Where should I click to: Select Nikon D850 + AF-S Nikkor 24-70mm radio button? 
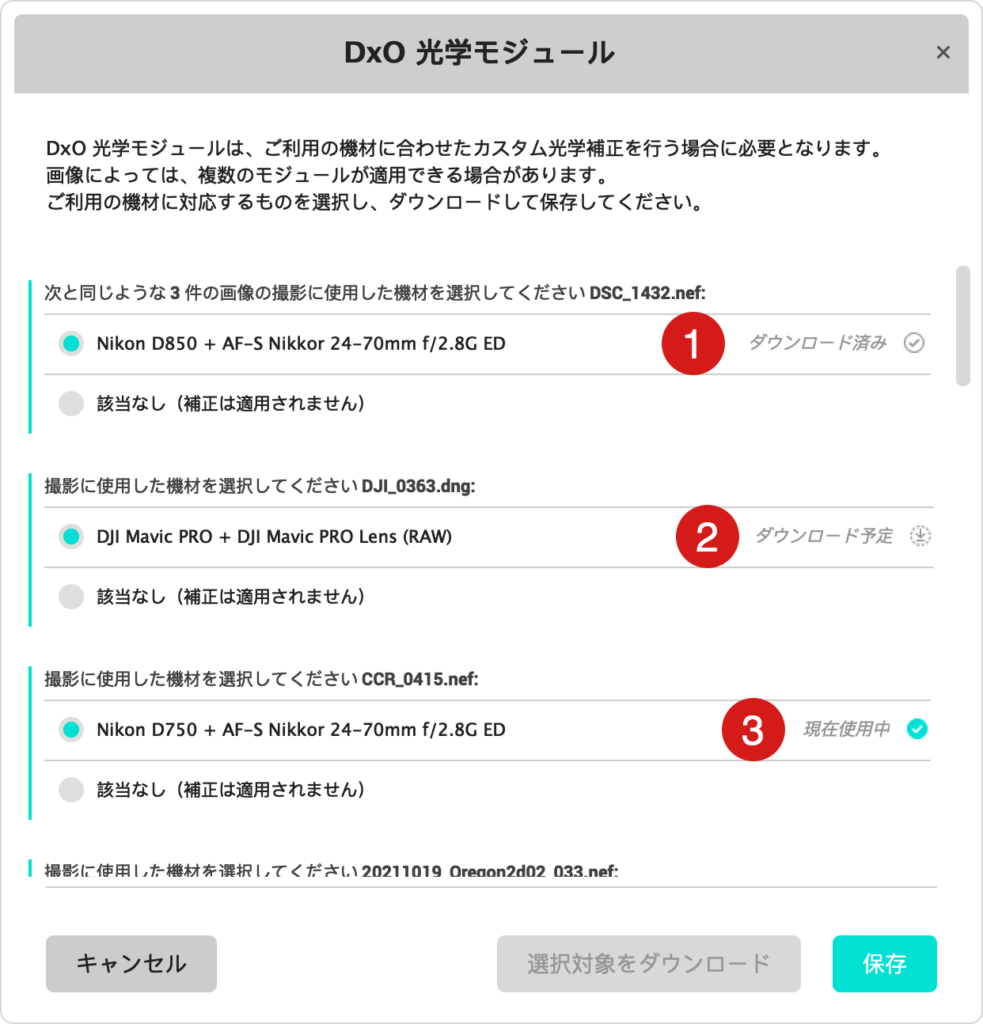[71, 344]
